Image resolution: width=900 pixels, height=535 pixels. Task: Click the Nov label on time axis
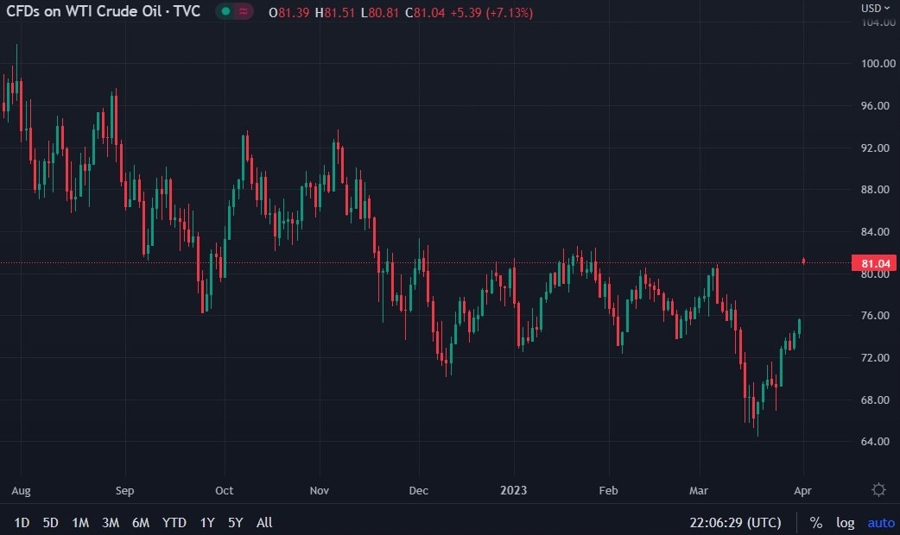click(319, 491)
